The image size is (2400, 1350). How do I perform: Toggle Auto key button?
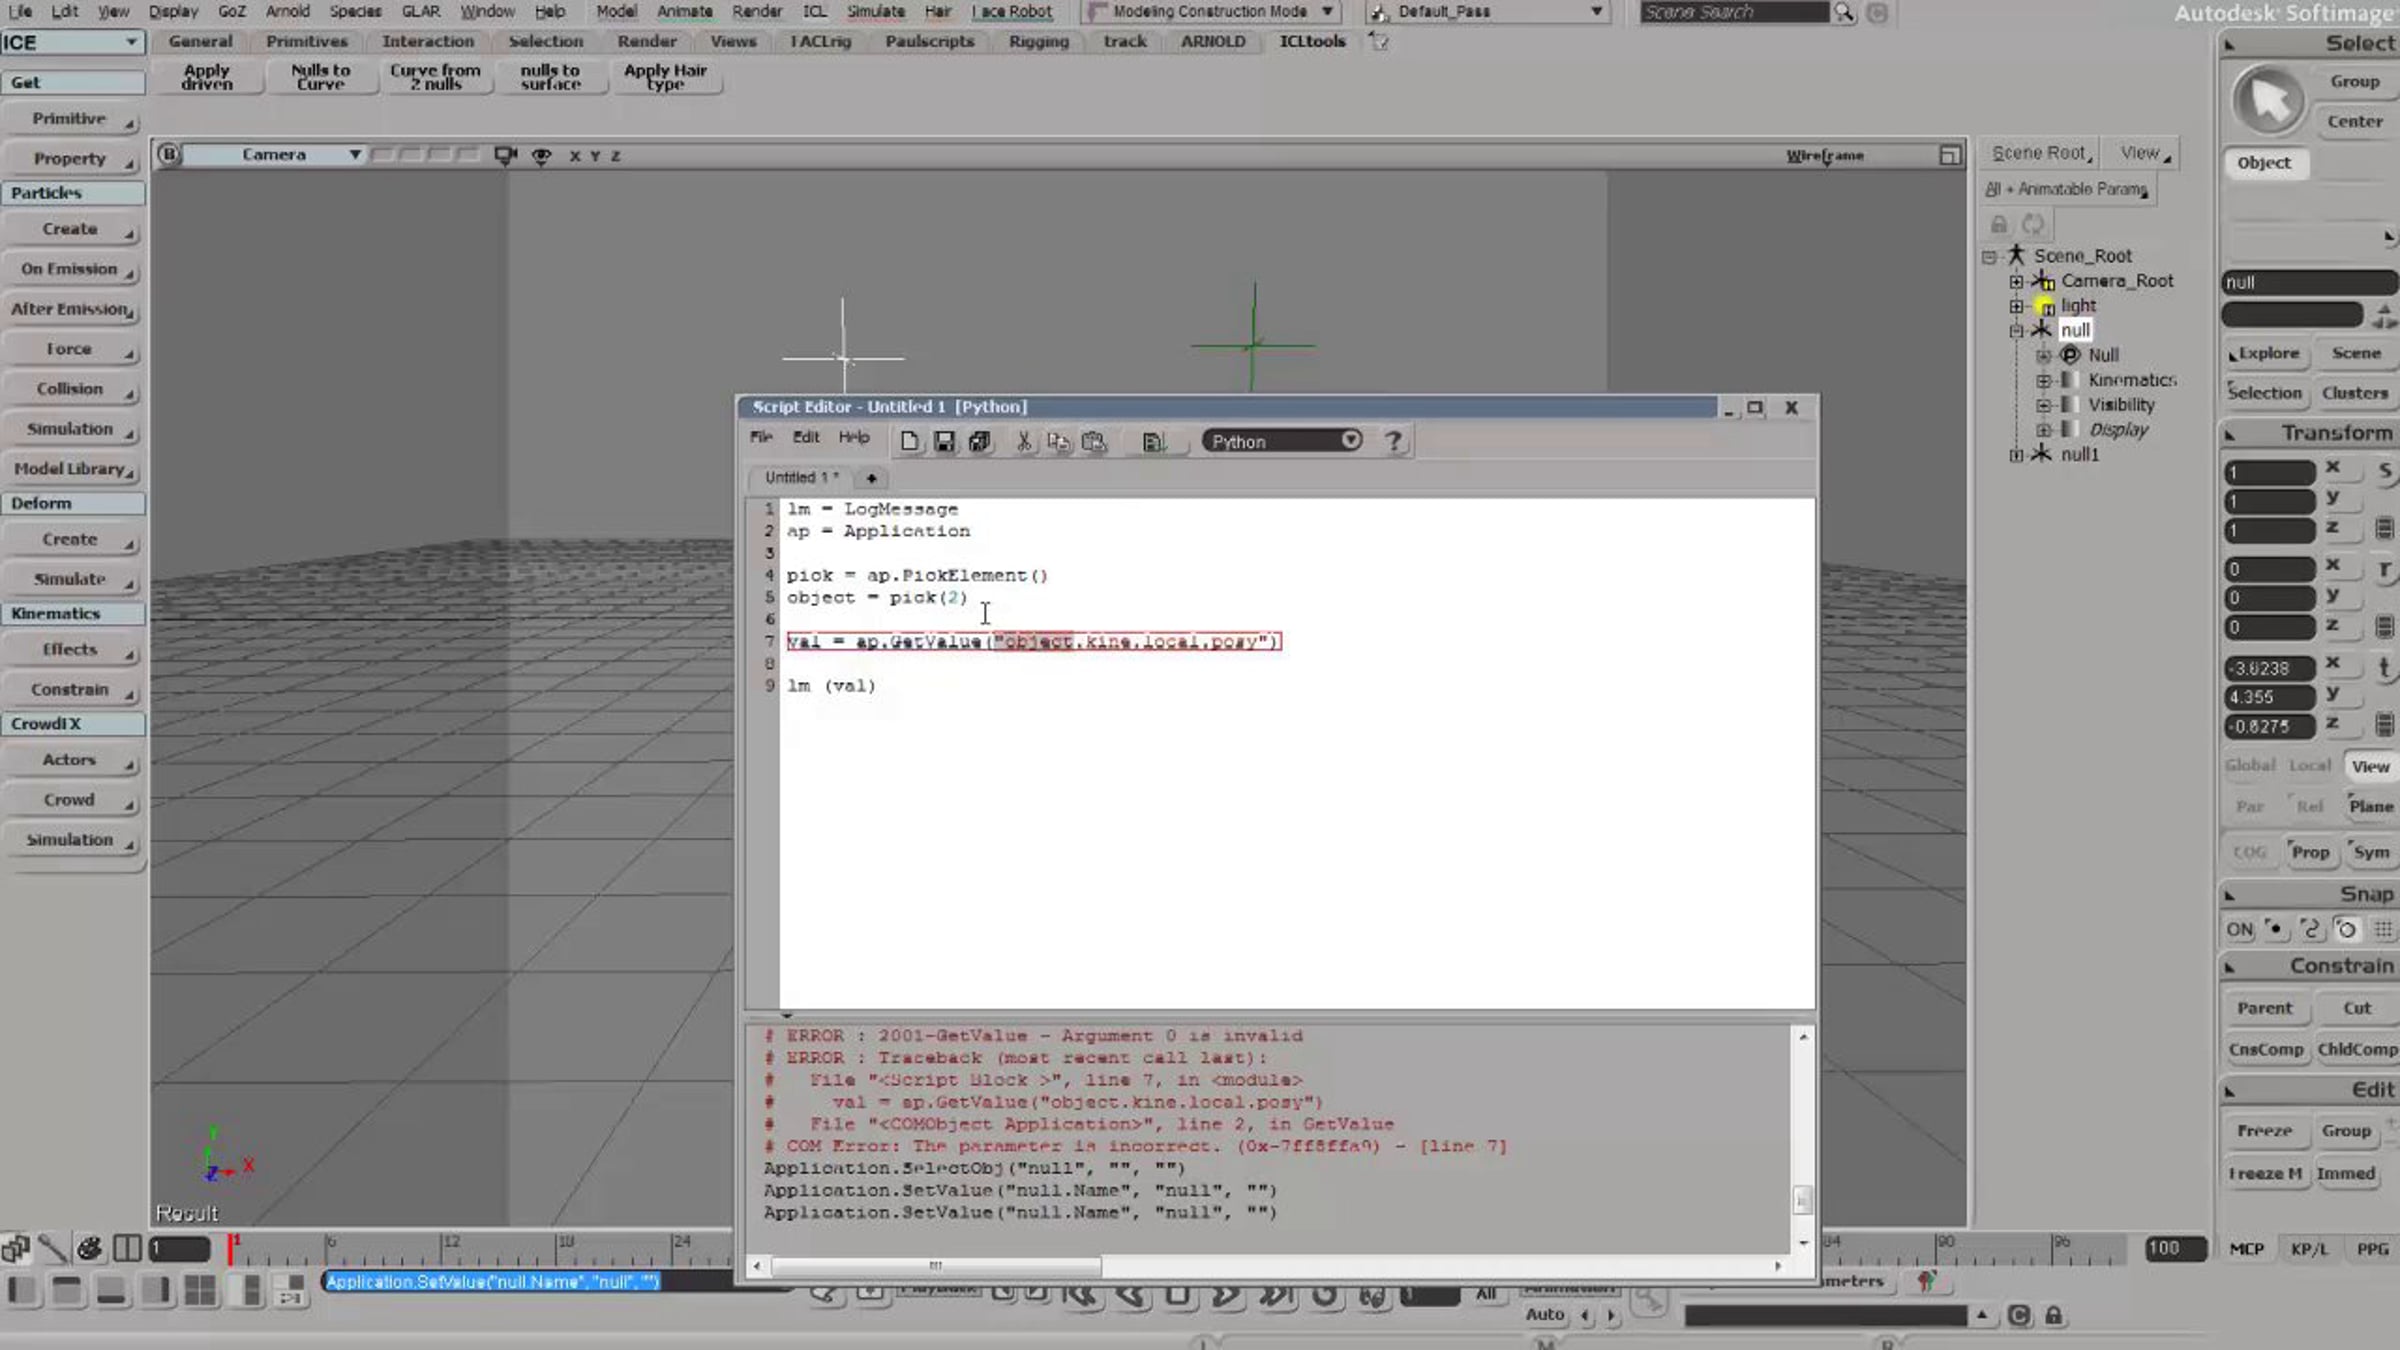click(x=1544, y=1315)
